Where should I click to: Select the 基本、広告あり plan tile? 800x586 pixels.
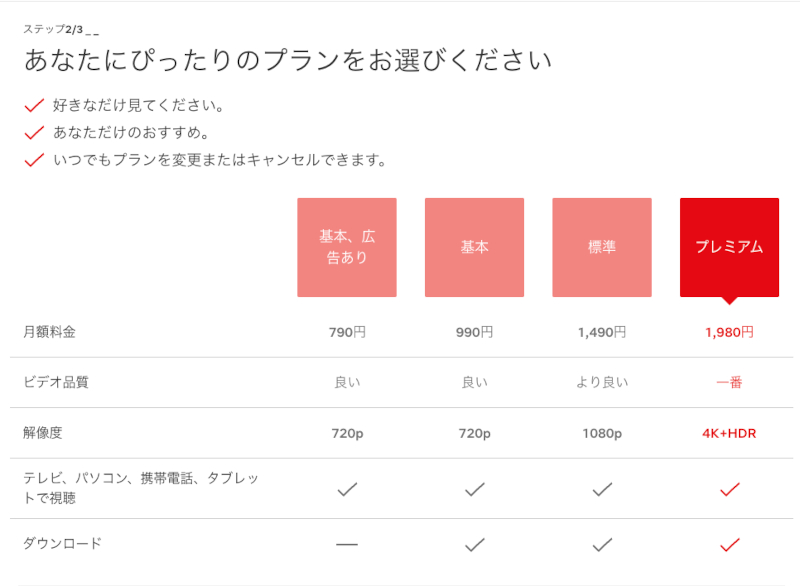click(347, 247)
